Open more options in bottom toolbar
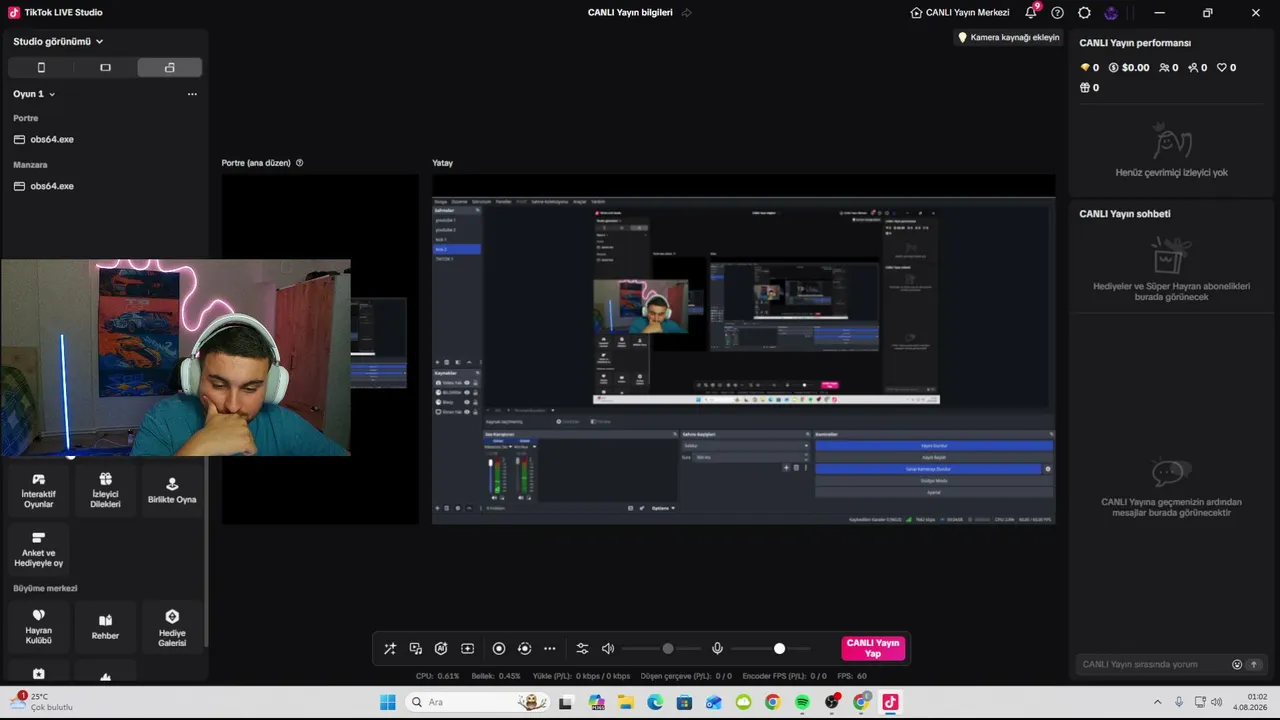Screen dimensions: 1280x720 click(x=549, y=649)
